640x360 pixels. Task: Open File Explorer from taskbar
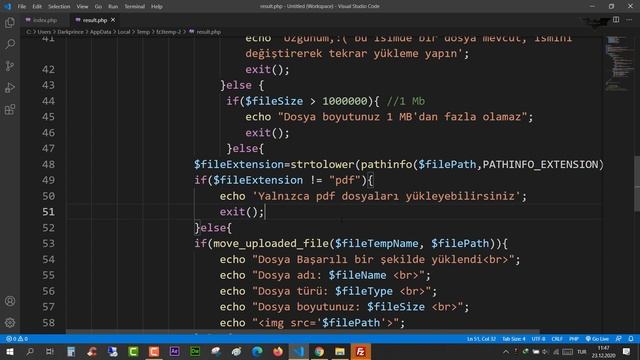(340, 351)
